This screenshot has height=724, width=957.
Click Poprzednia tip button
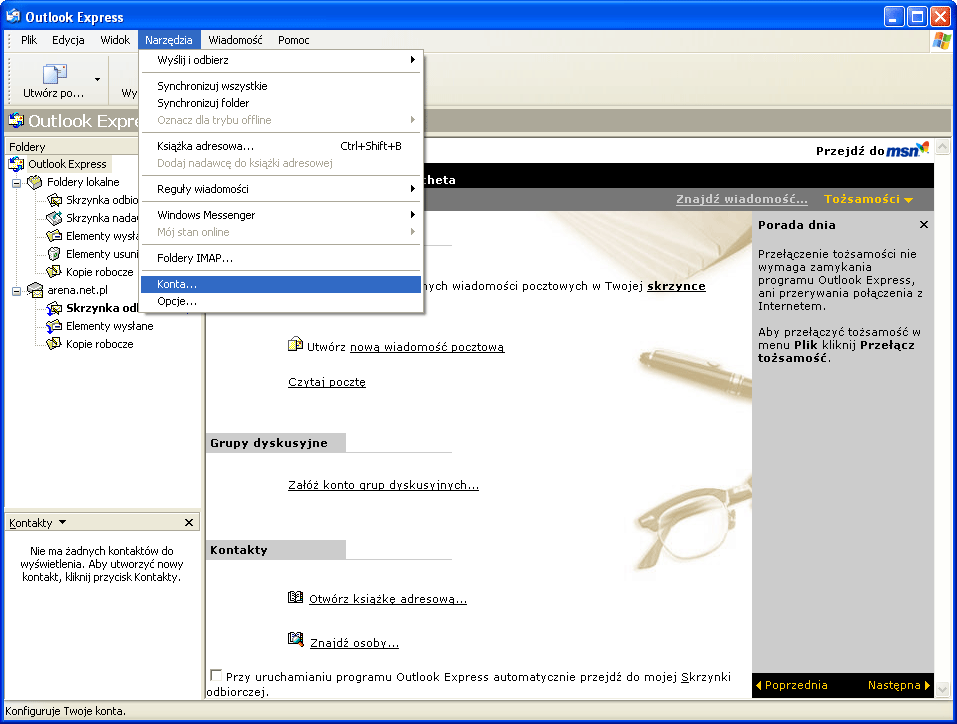(792, 685)
